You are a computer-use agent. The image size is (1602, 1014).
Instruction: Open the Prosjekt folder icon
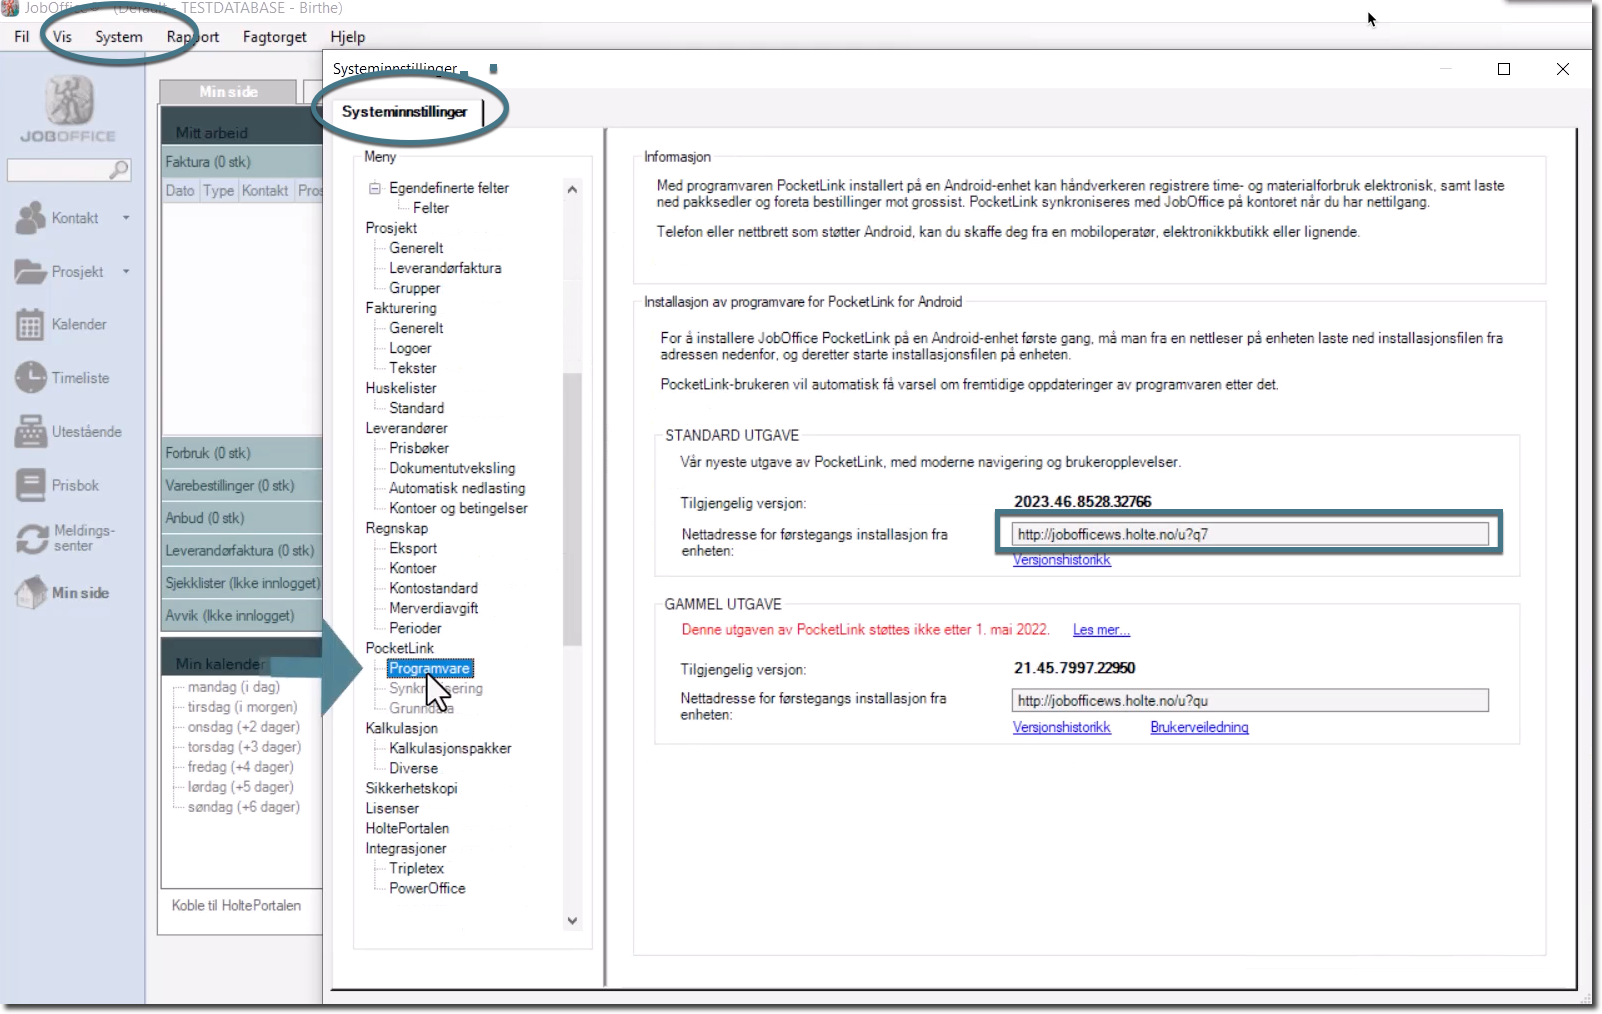pyautogui.click(x=31, y=271)
